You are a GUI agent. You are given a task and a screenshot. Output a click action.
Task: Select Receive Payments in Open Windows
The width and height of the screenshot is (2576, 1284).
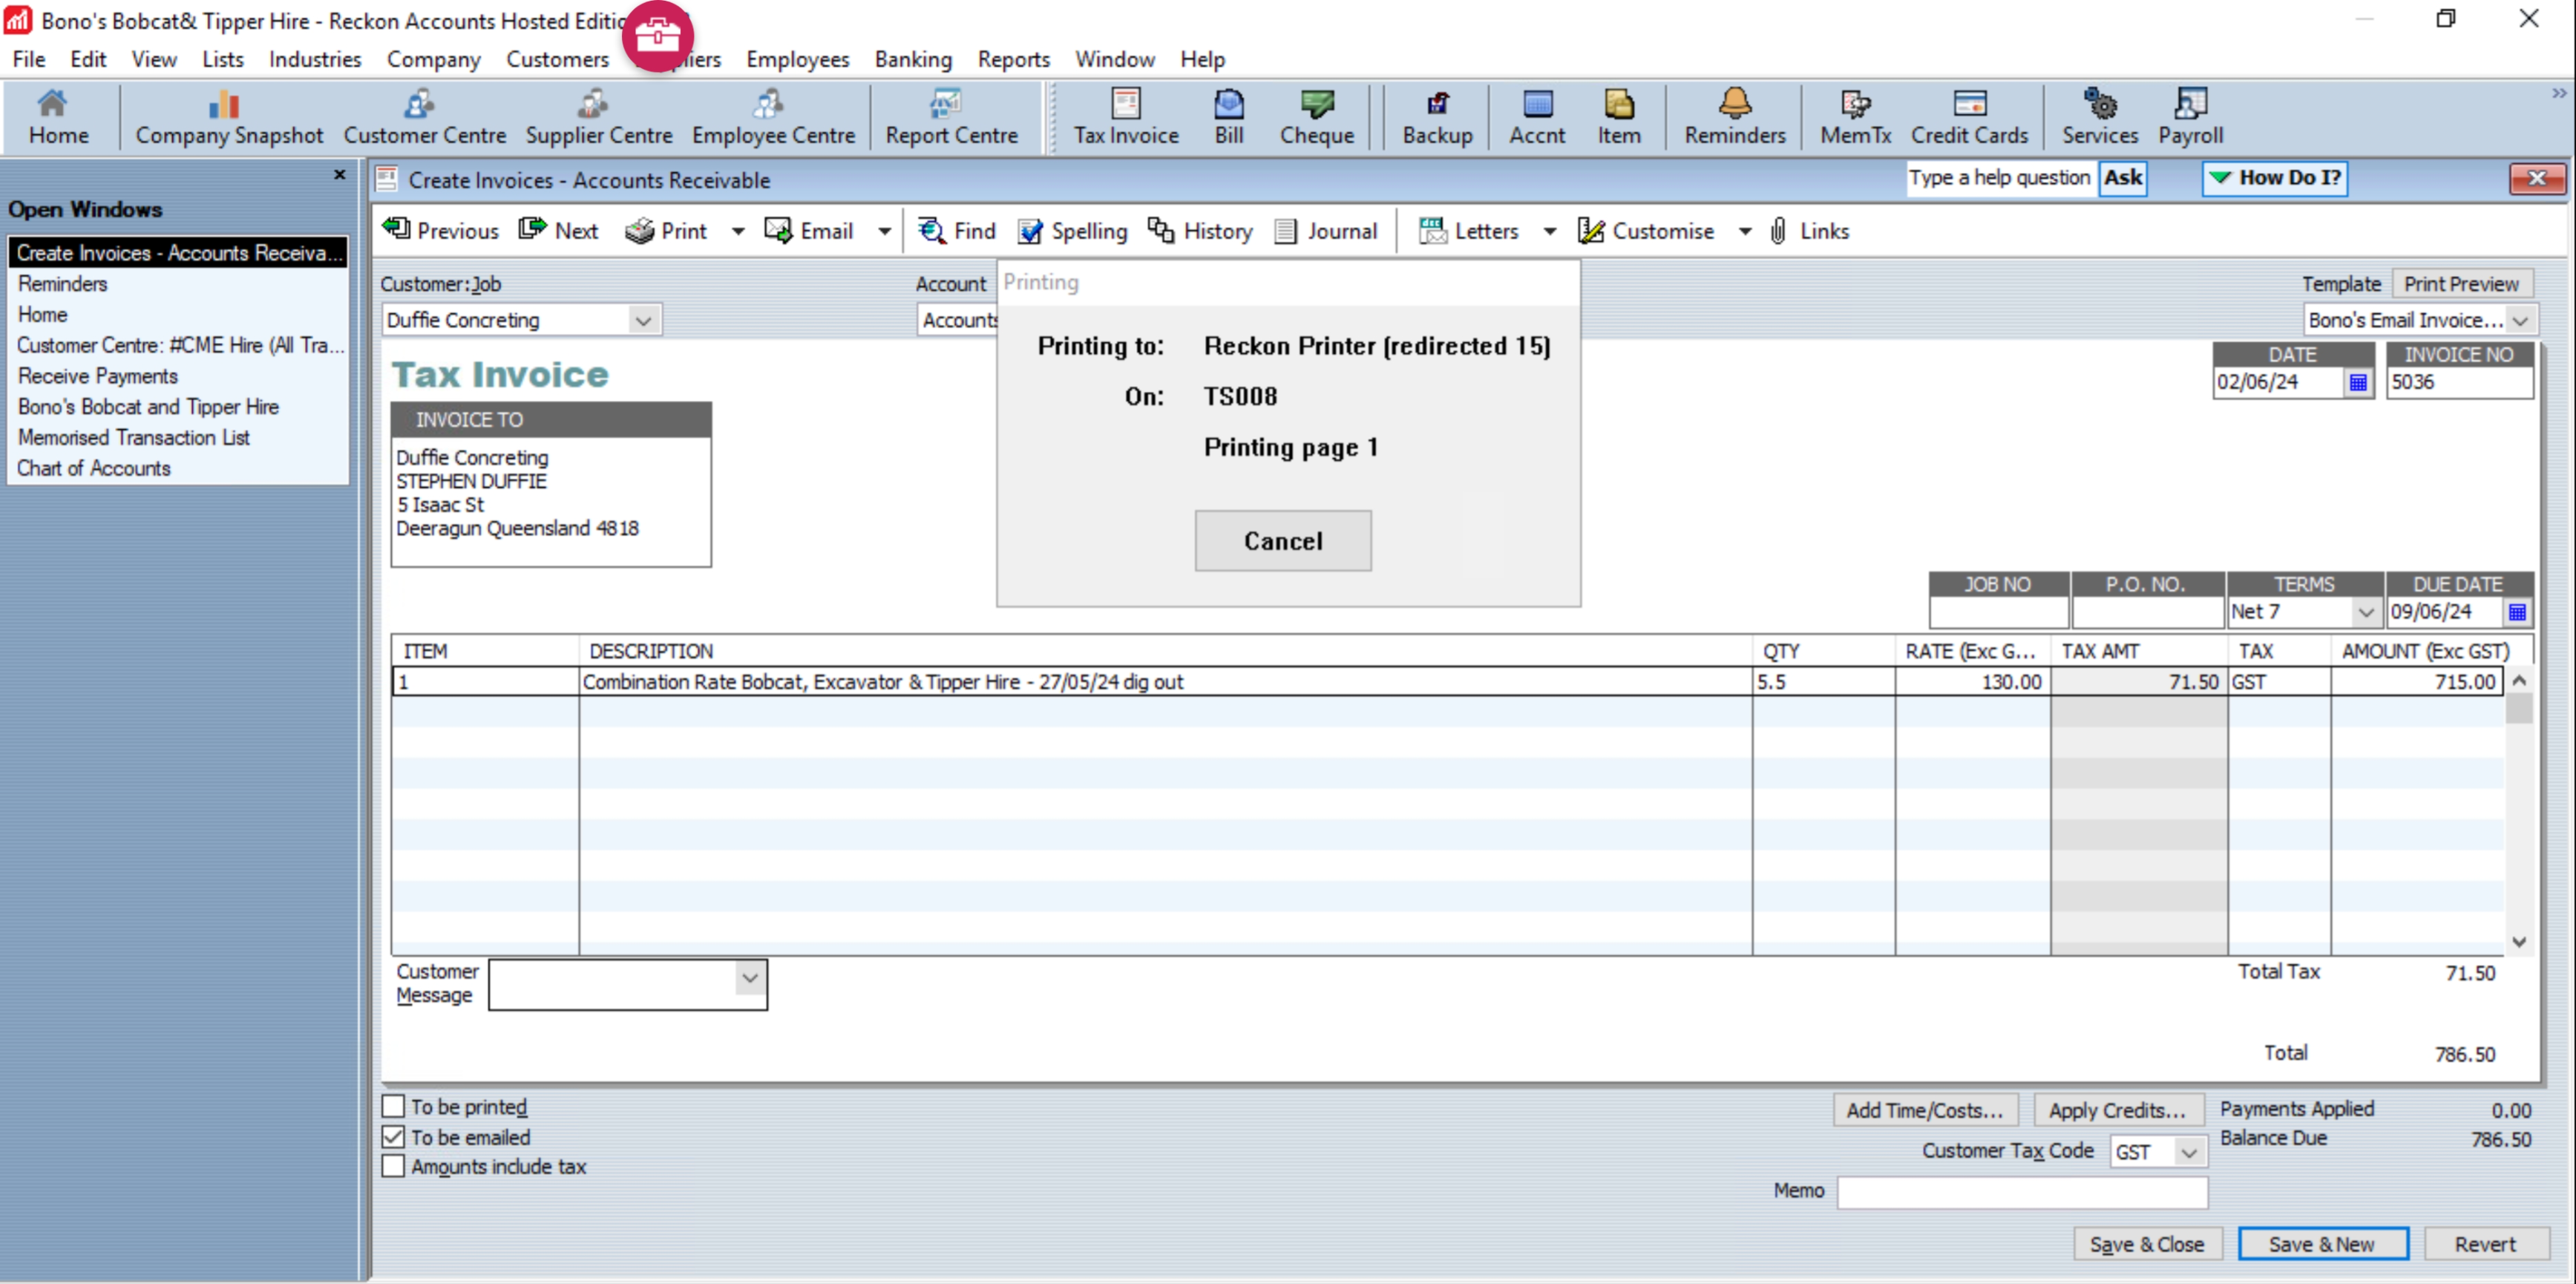point(98,376)
